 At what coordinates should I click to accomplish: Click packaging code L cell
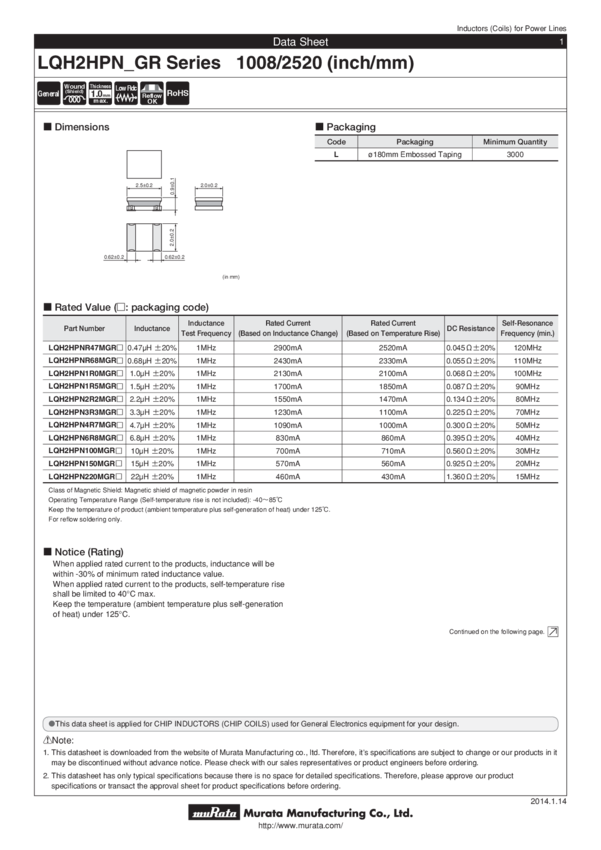tap(336, 154)
